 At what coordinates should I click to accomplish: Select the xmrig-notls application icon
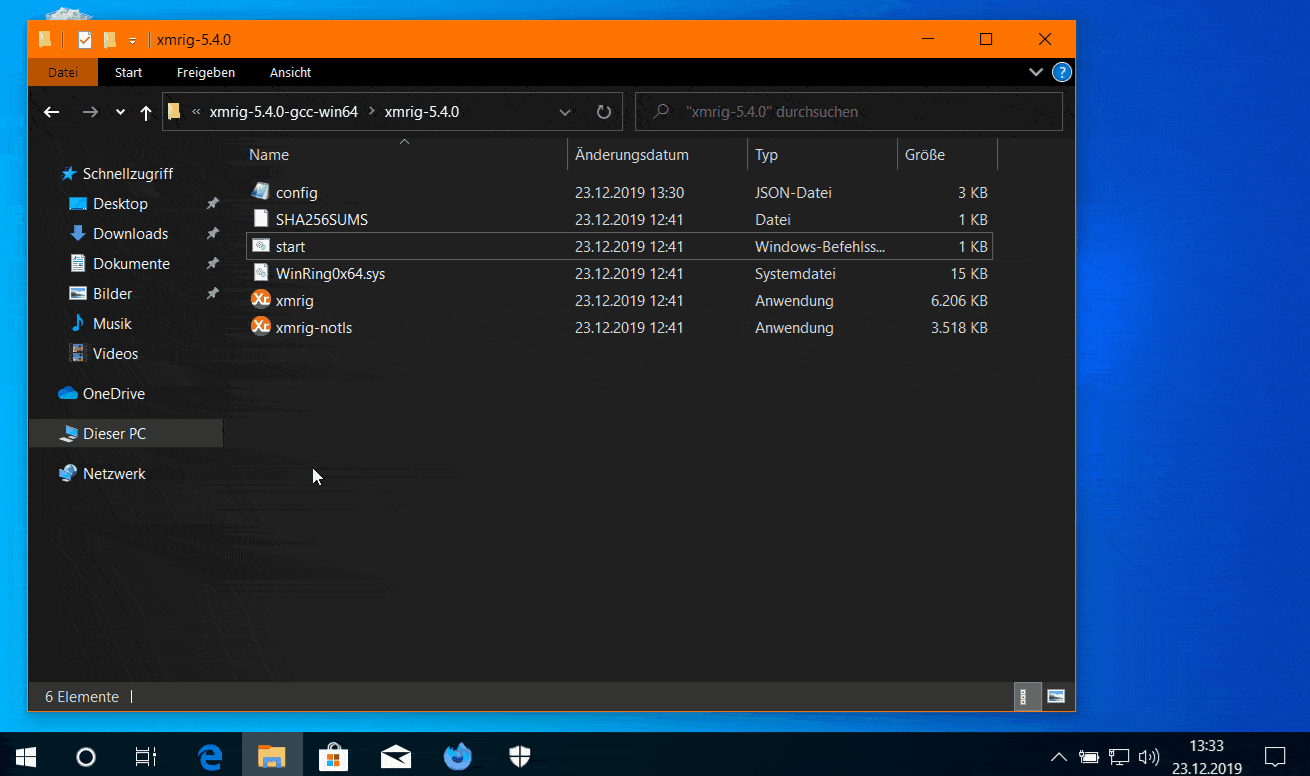261,327
